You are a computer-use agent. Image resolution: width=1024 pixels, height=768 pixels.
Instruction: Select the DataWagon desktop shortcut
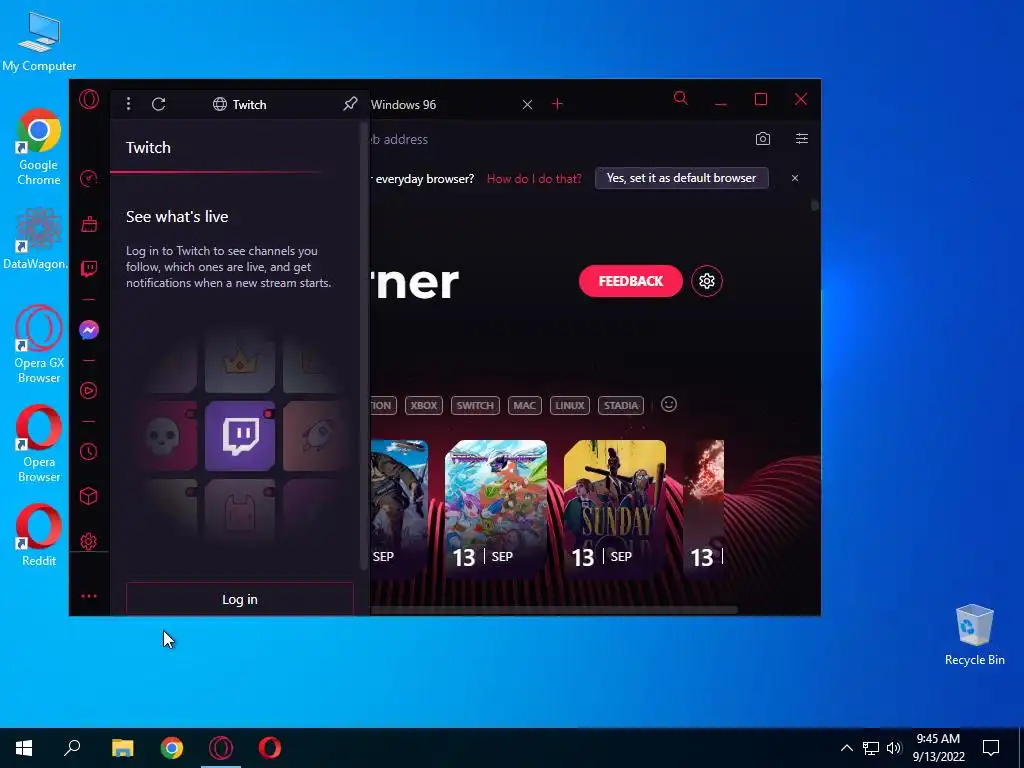click(x=35, y=238)
